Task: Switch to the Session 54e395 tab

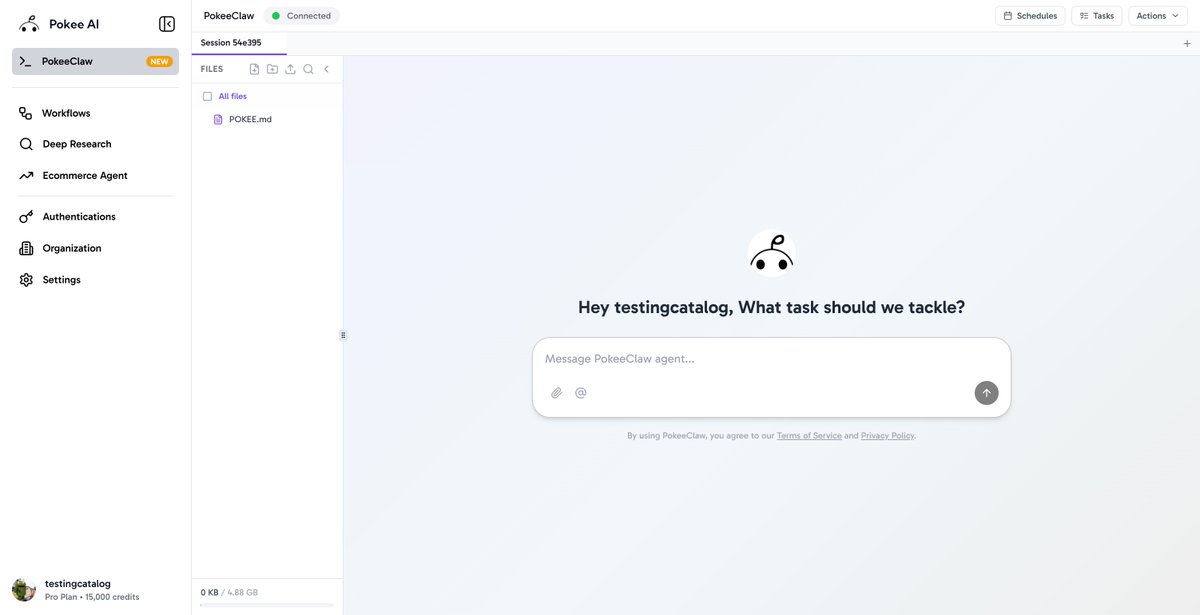Action: [231, 42]
